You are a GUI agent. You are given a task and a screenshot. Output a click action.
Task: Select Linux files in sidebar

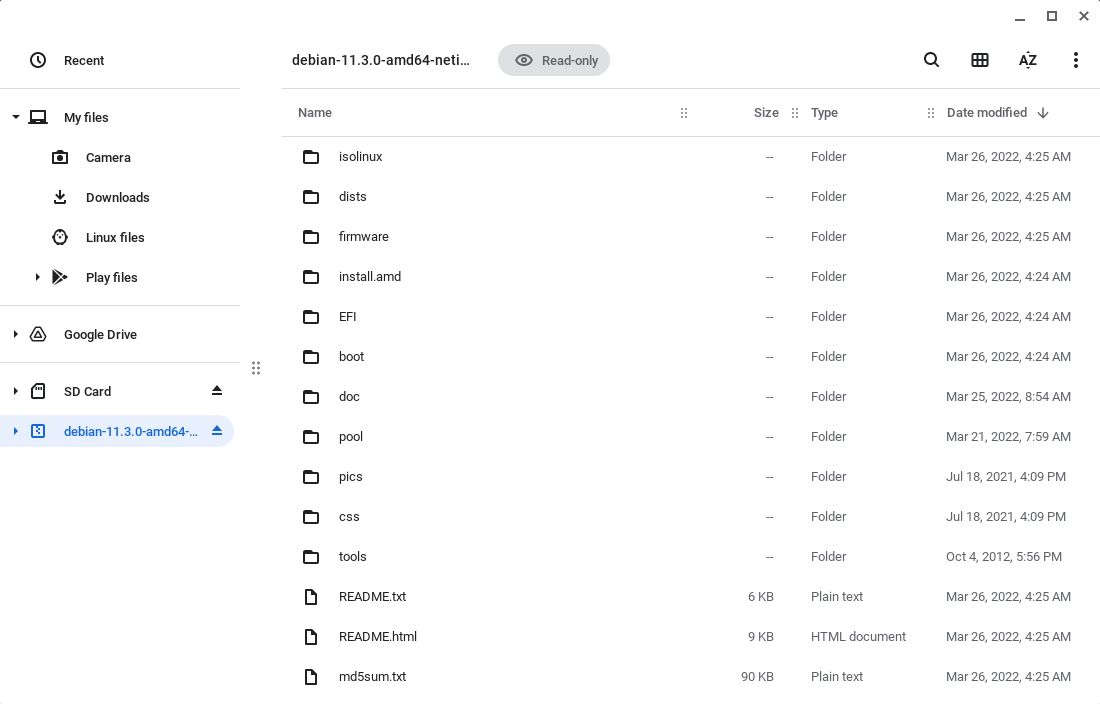pyautogui.click(x=115, y=237)
